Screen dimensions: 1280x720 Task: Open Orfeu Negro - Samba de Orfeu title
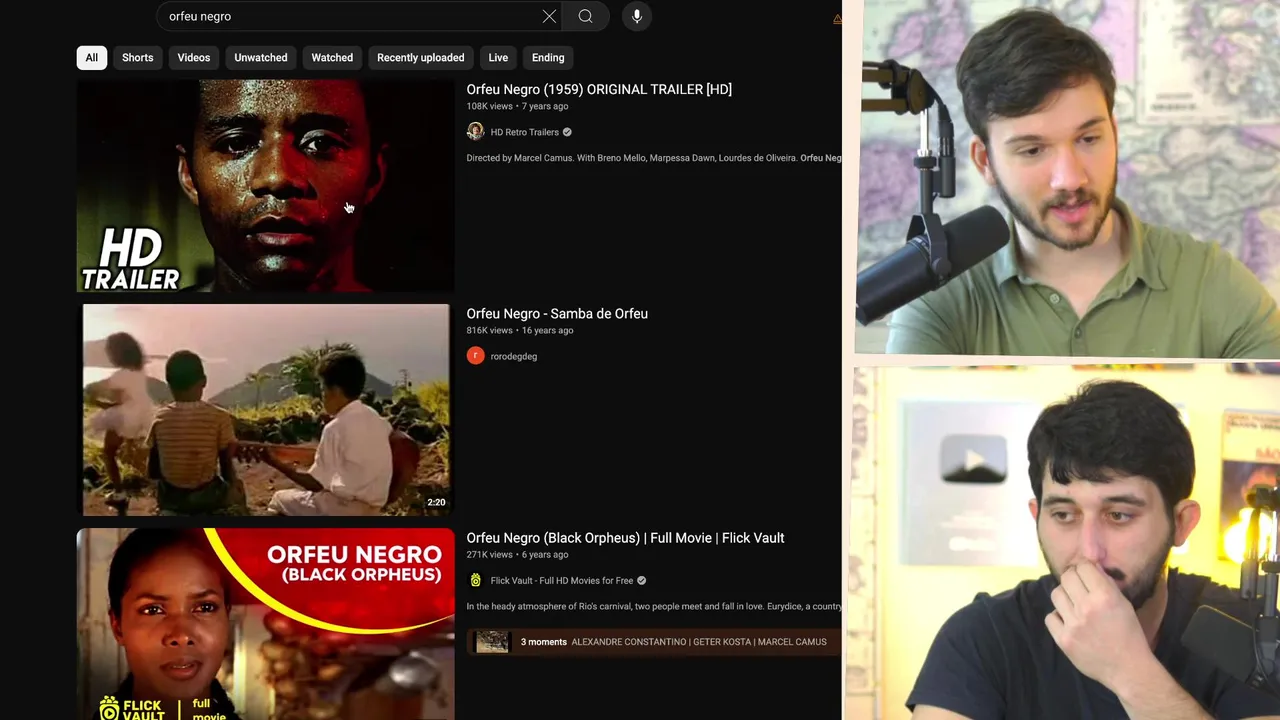point(557,314)
